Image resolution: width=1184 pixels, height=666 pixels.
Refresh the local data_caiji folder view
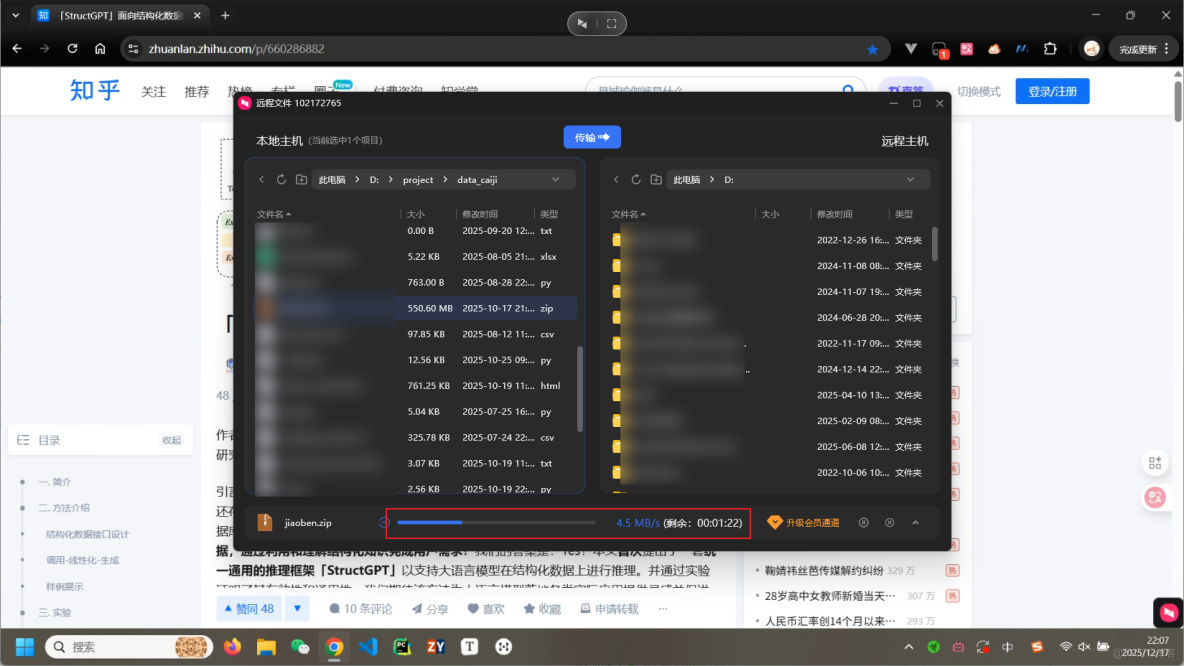pyautogui.click(x=281, y=179)
